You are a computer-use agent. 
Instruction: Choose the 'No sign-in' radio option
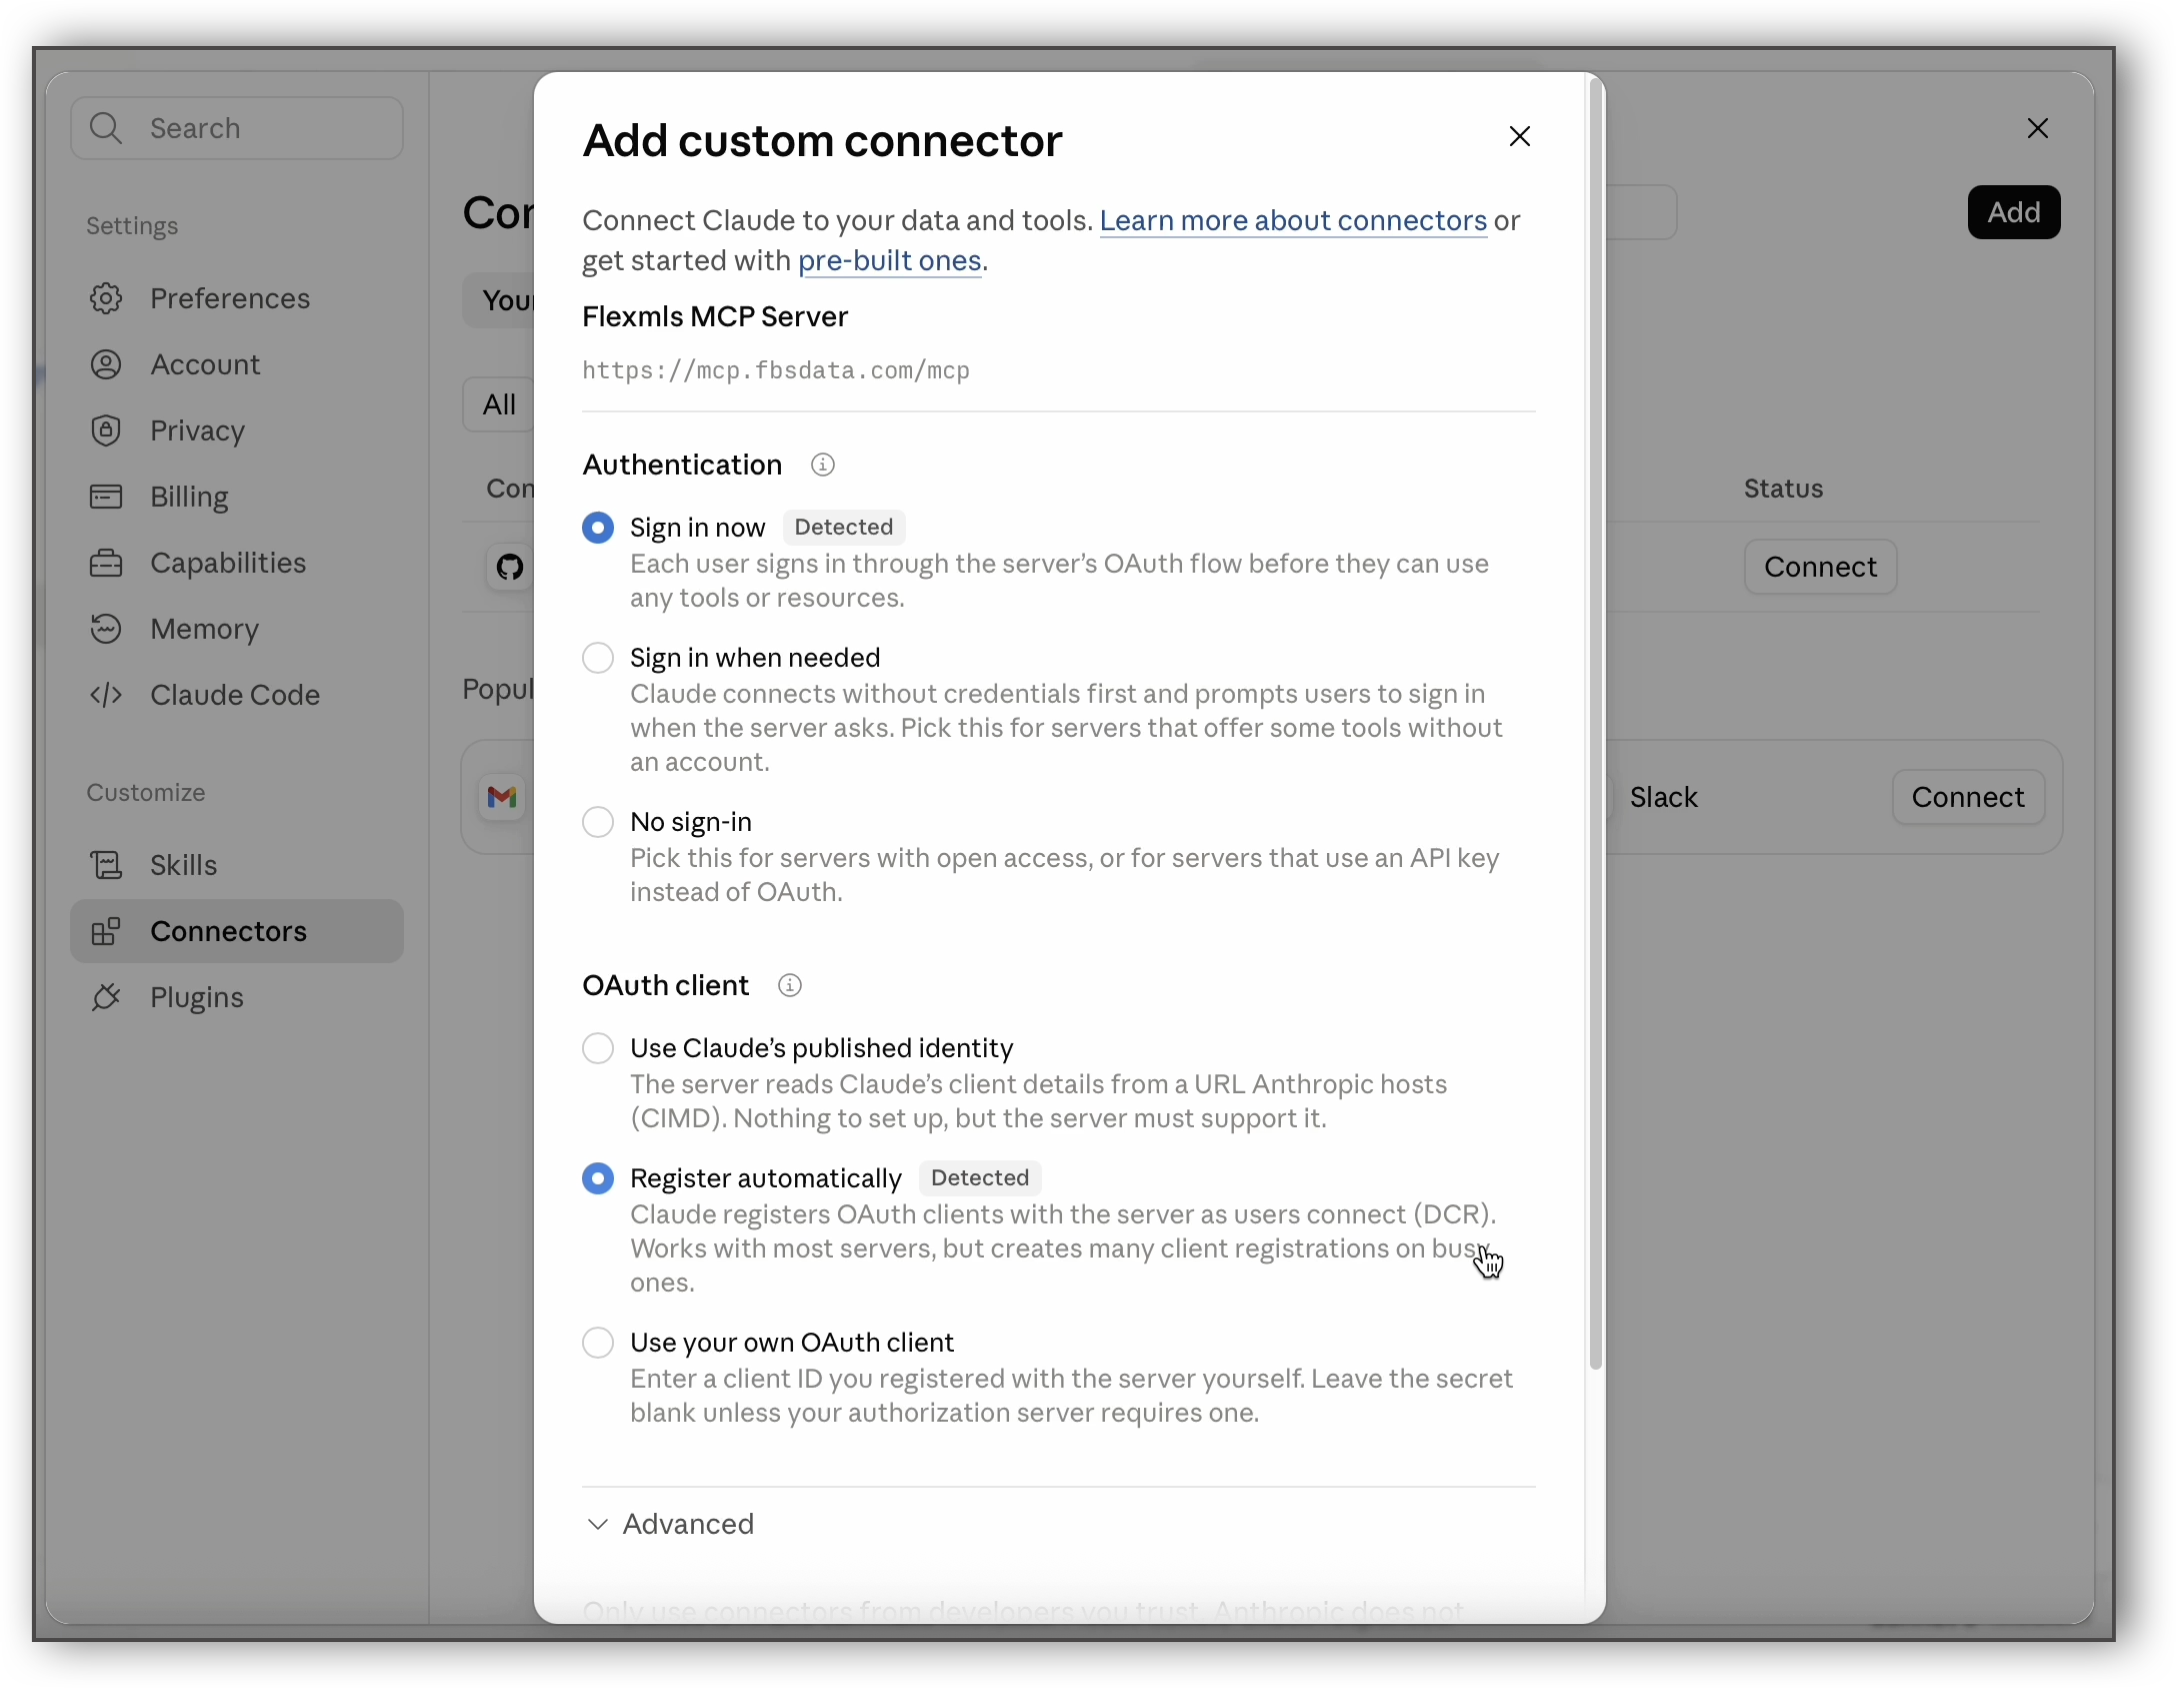click(x=598, y=822)
